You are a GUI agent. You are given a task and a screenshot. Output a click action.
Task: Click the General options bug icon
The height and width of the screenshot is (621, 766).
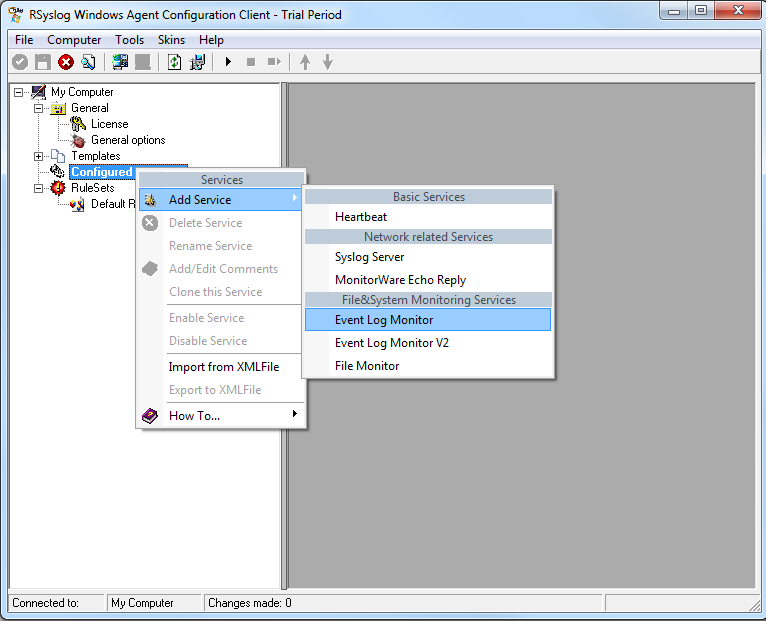pyautogui.click(x=78, y=140)
